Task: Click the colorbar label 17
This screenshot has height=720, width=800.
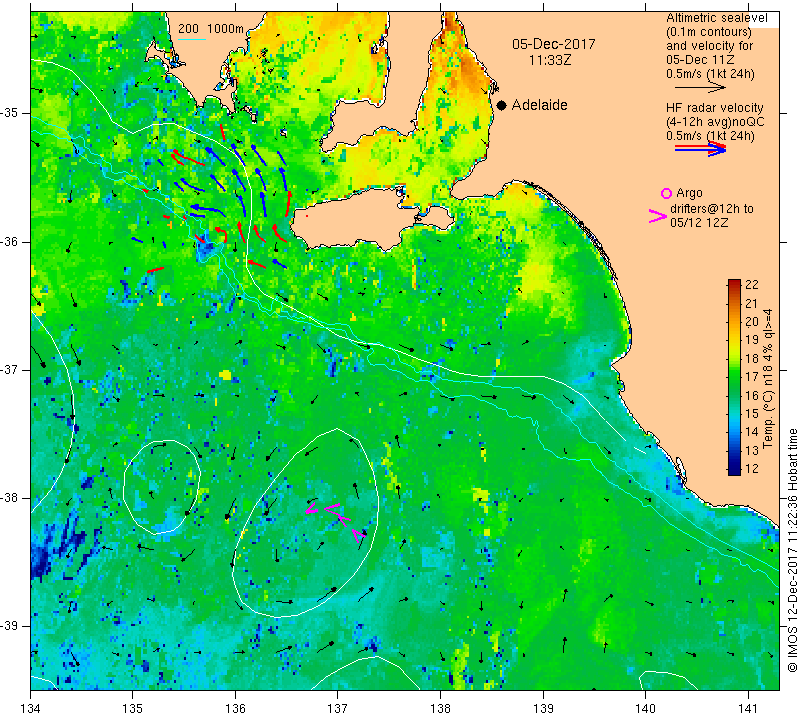Action: click(752, 377)
